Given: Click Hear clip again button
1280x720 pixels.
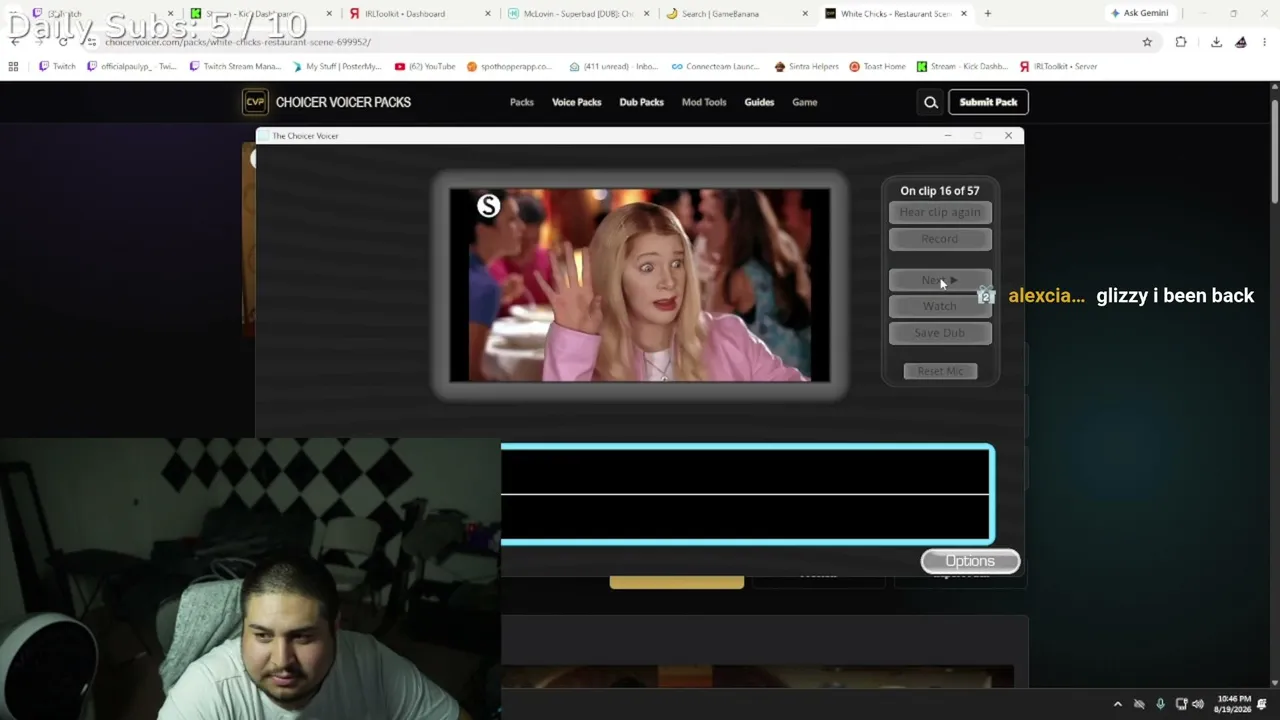Looking at the screenshot, I should (x=940, y=212).
